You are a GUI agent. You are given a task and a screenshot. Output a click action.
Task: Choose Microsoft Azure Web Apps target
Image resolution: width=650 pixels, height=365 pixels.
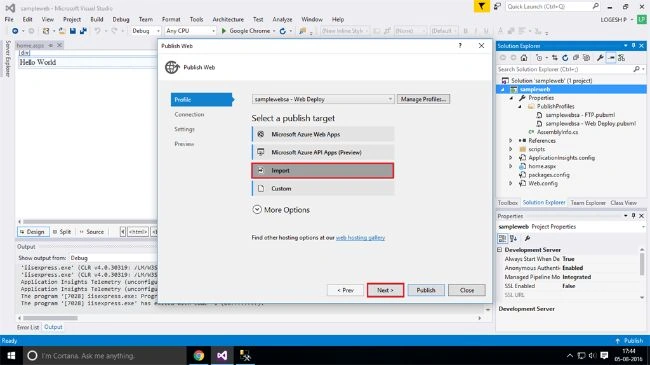pos(323,134)
